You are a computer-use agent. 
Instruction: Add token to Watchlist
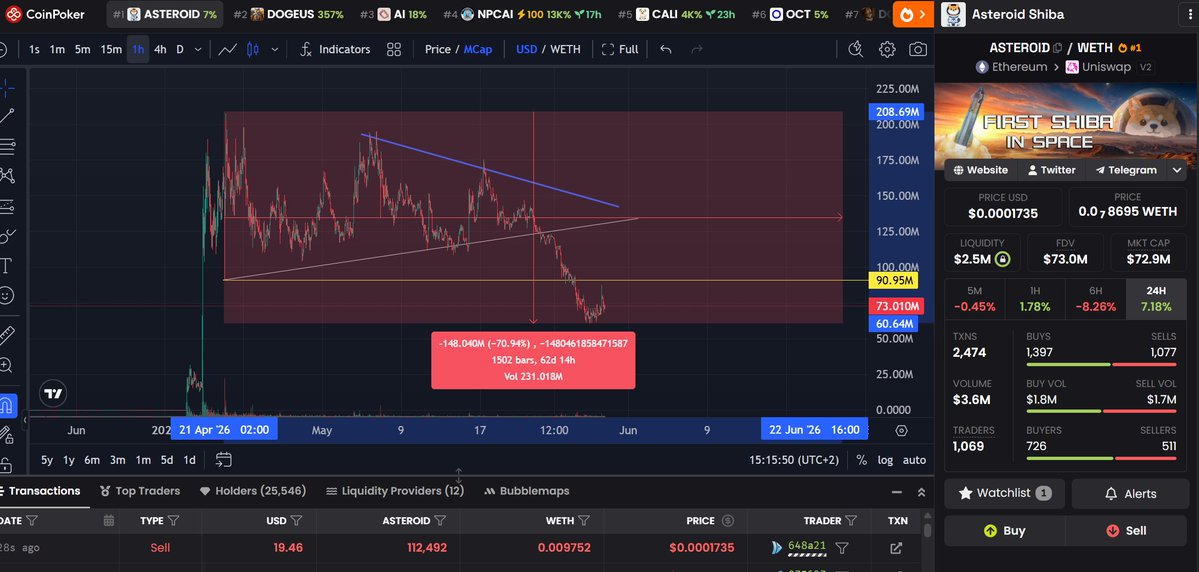(1004, 493)
